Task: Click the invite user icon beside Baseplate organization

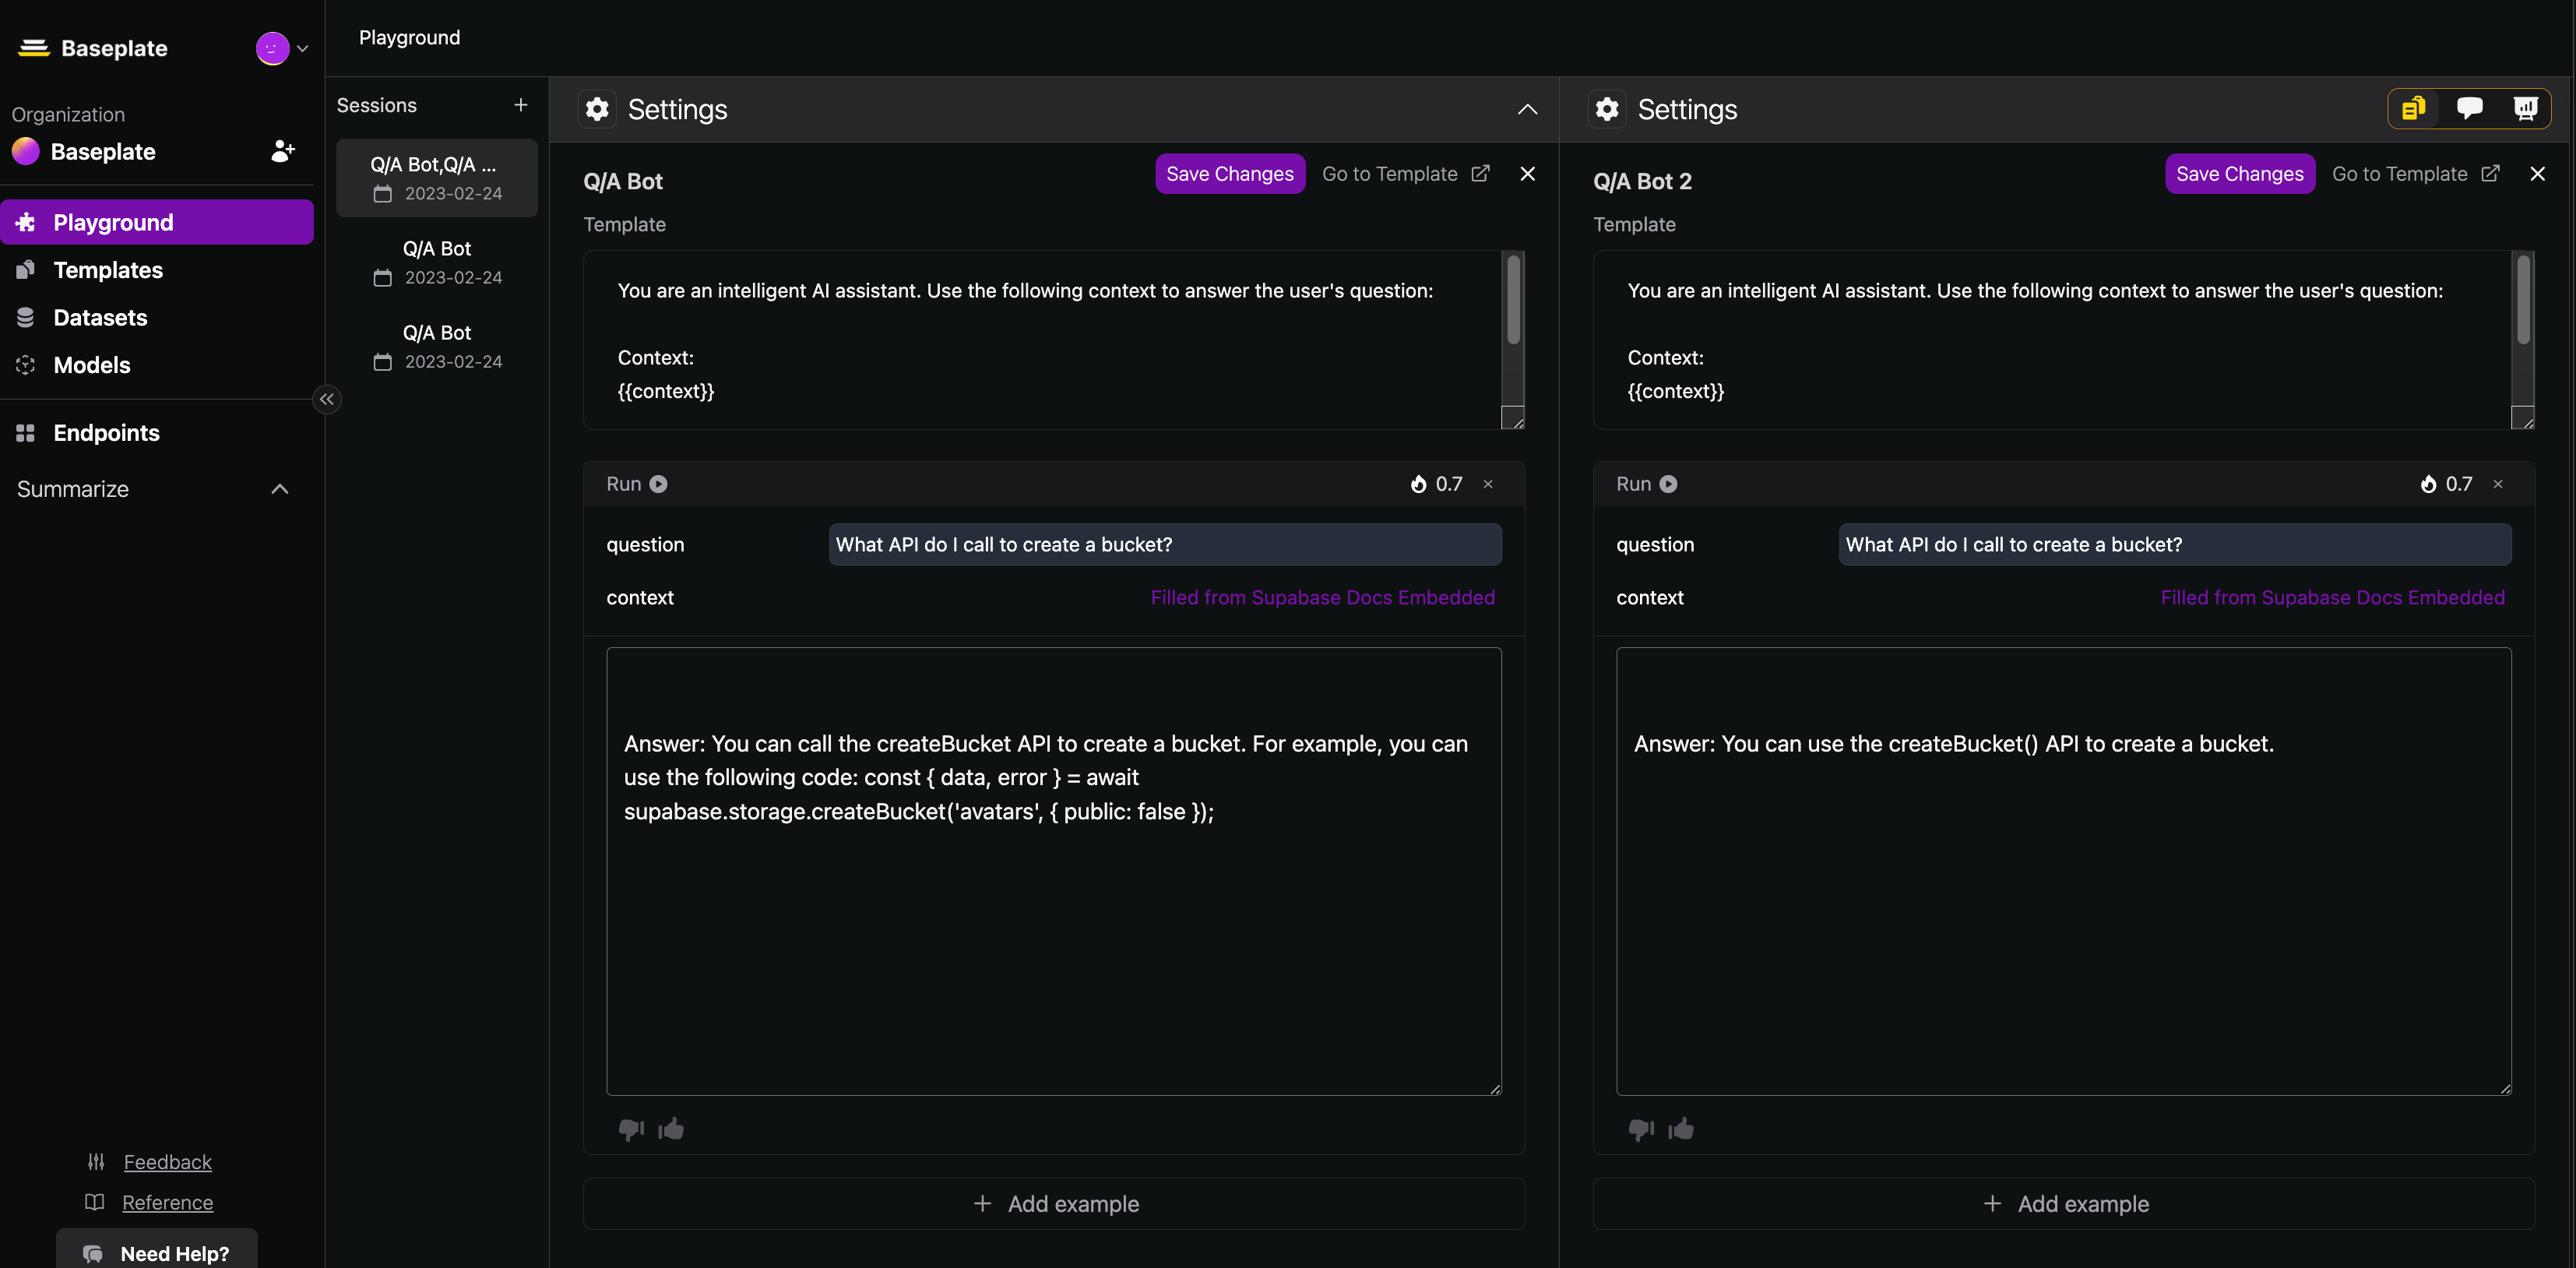Action: click(x=283, y=151)
